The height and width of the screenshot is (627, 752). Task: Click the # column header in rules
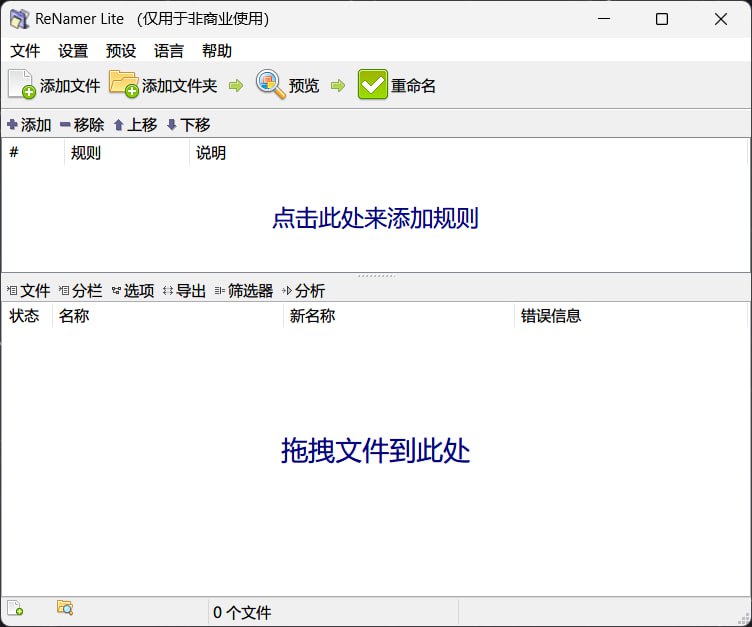(33, 153)
